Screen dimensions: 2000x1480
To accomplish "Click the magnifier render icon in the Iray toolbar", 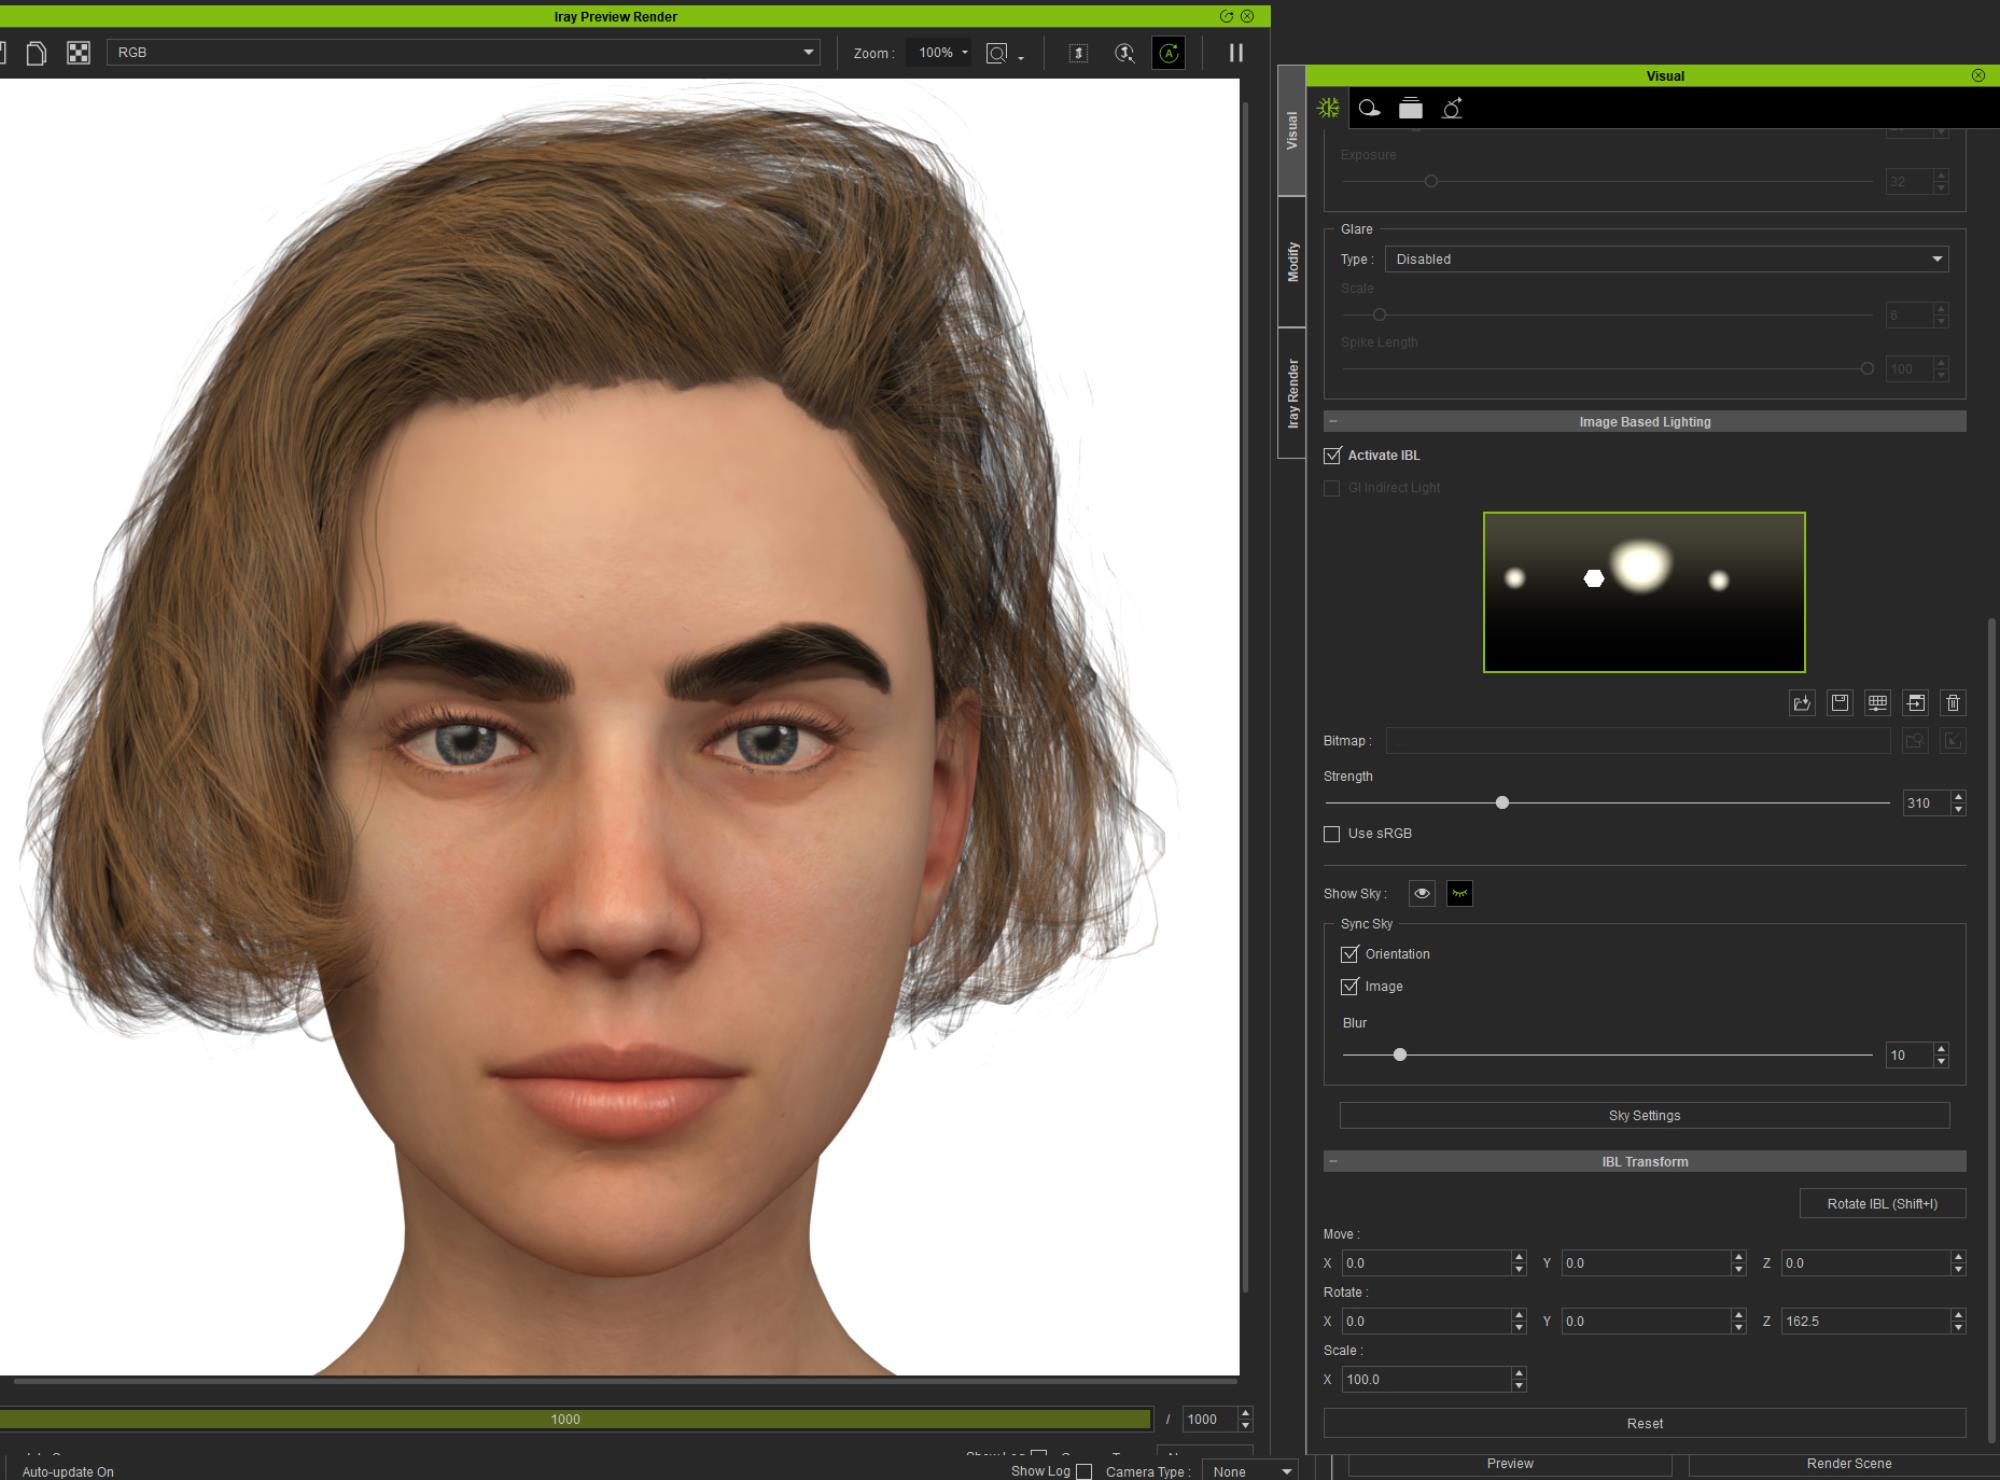I will (x=1125, y=53).
